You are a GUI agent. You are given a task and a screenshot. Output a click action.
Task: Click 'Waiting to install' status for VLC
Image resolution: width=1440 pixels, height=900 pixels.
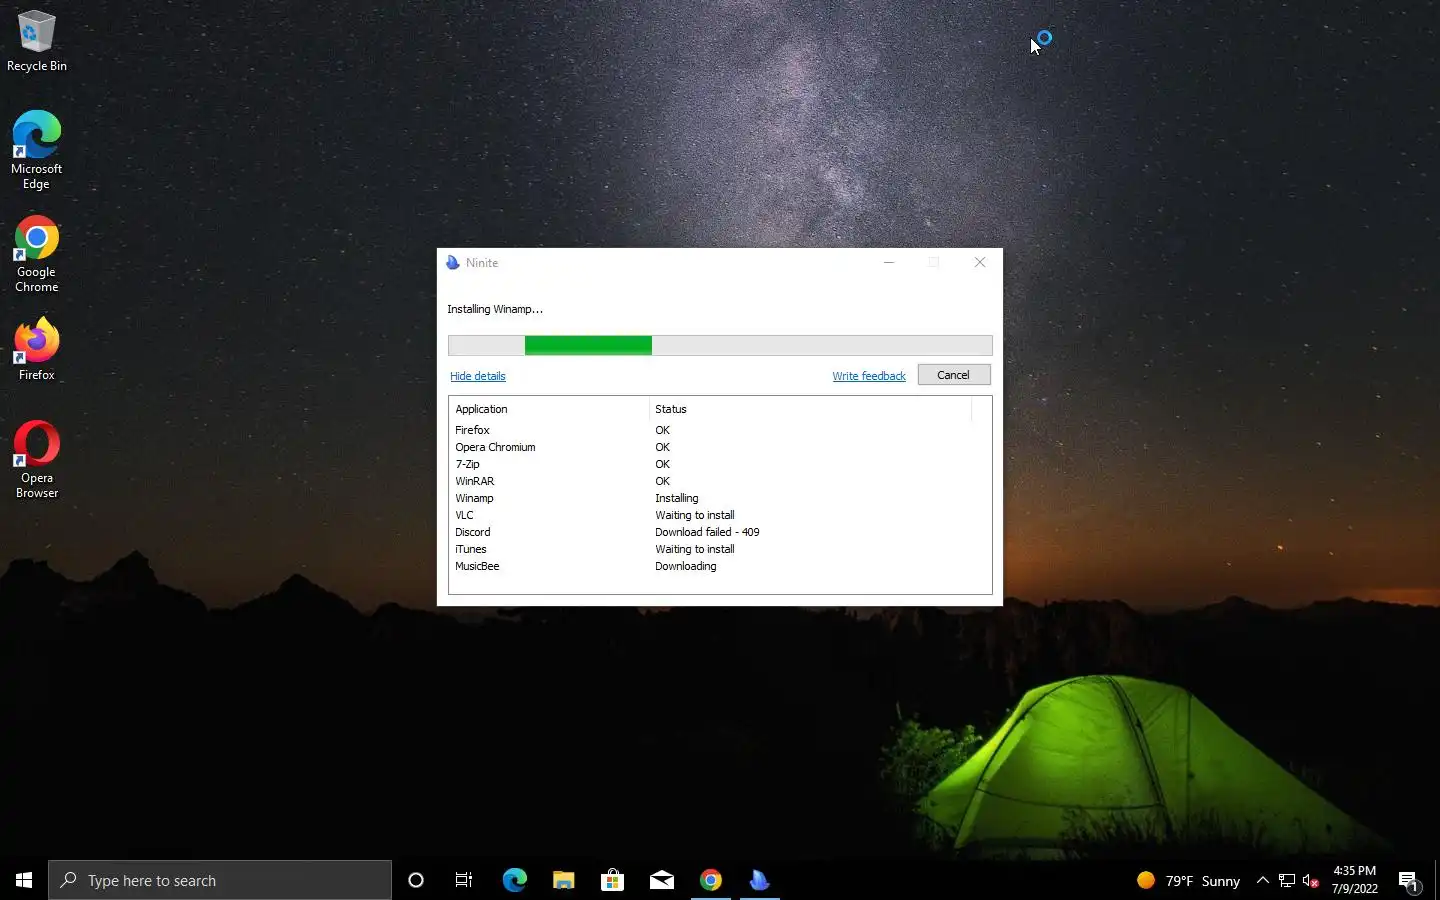(x=695, y=515)
